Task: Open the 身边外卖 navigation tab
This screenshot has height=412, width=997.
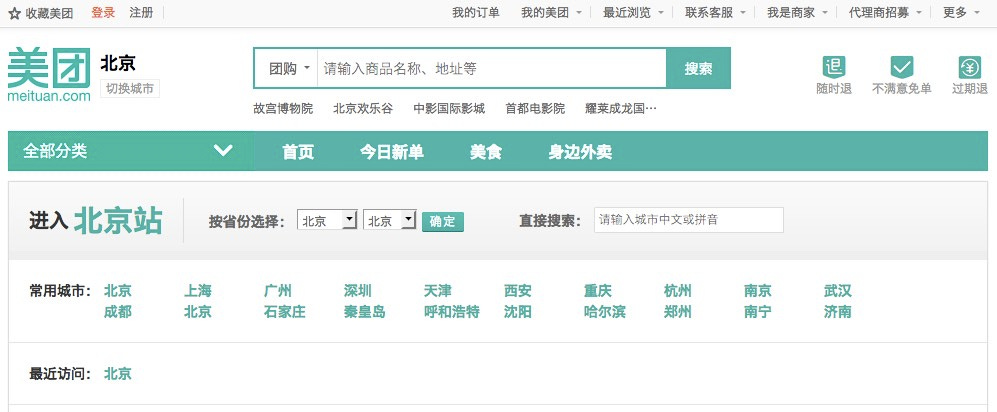Action: pyautogui.click(x=580, y=152)
